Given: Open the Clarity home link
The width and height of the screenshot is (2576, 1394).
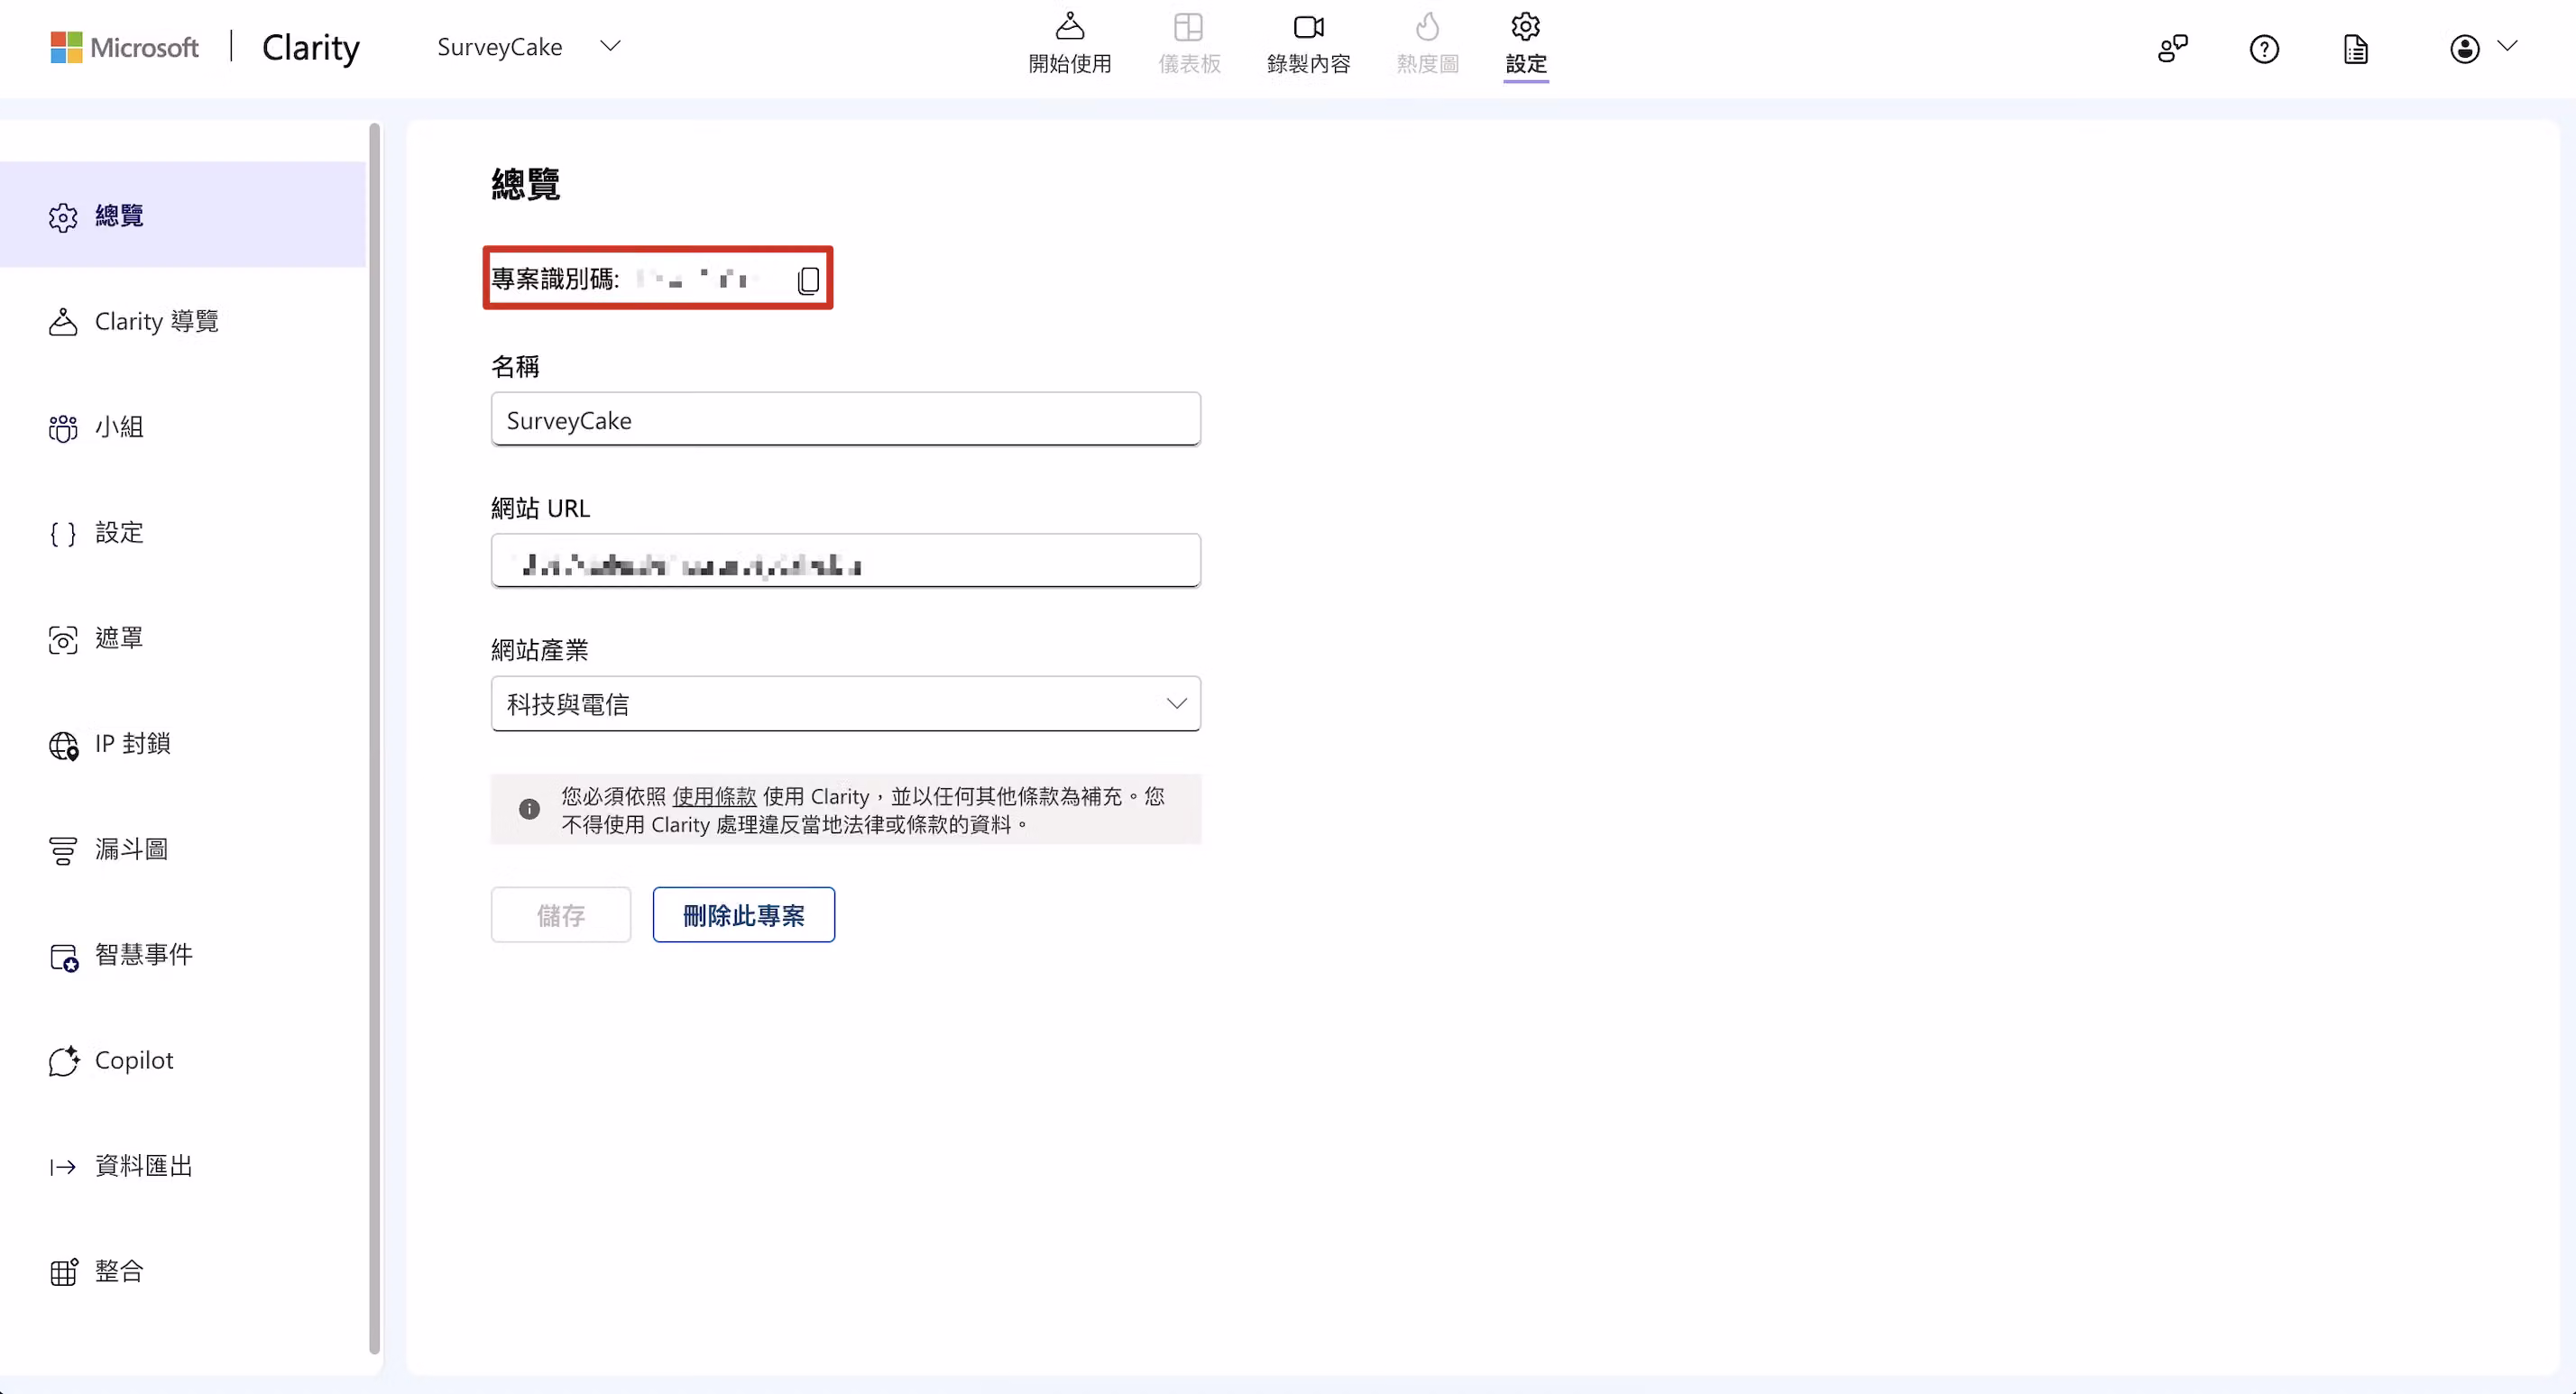Looking at the screenshot, I should pyautogui.click(x=310, y=47).
